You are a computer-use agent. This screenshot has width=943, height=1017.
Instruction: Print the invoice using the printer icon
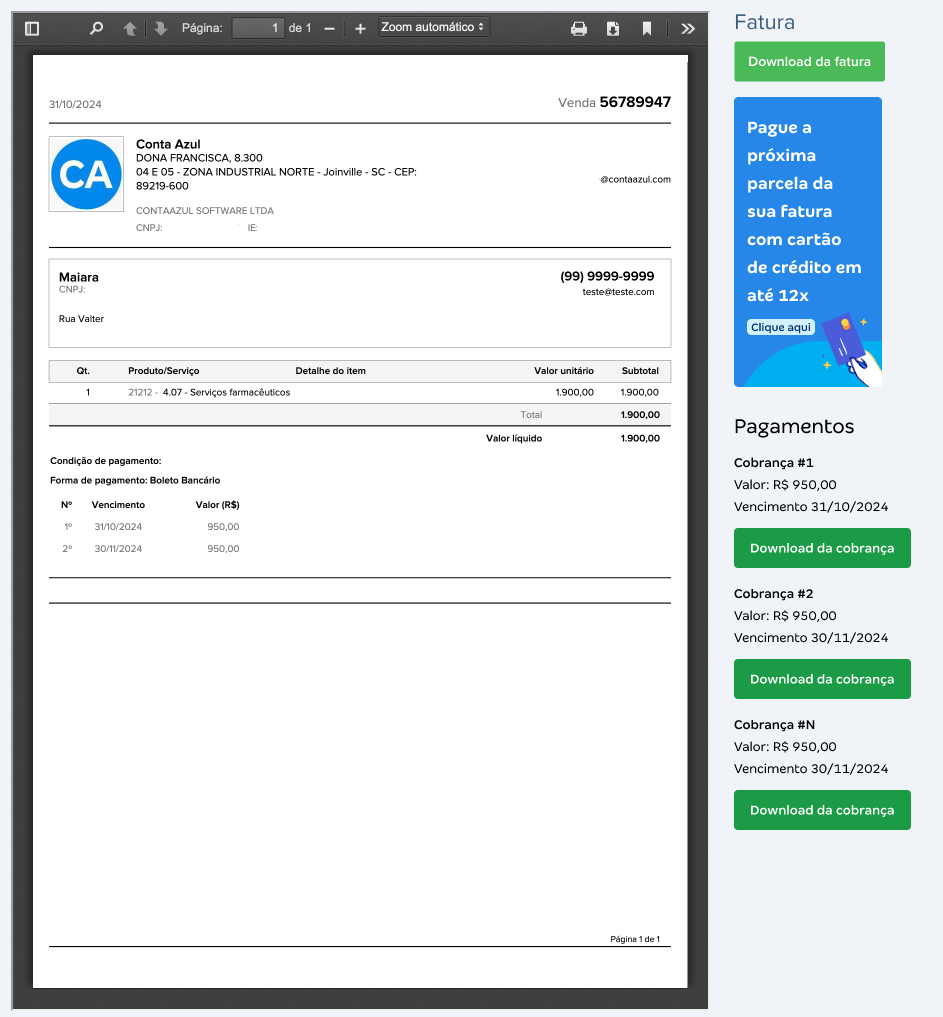579,29
